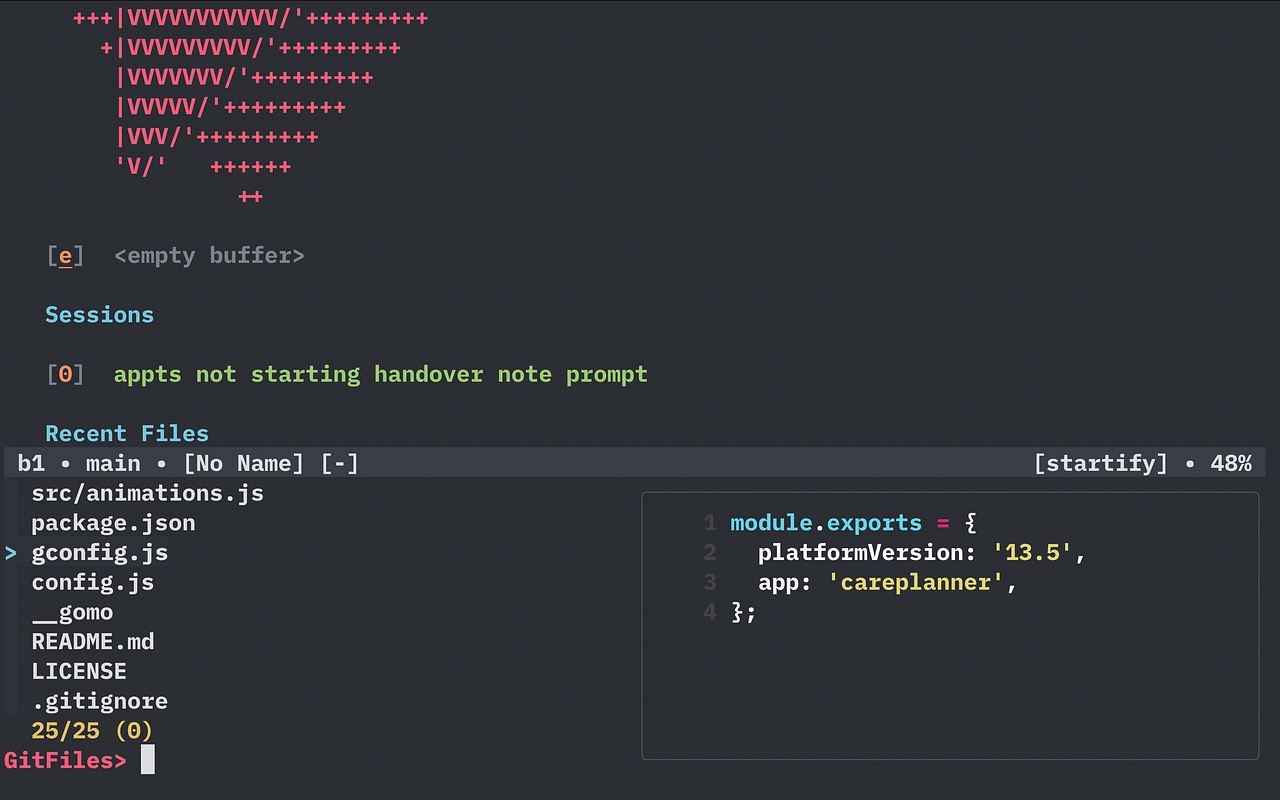The image size is (1280, 800).
Task: Select the __gomo file entry
Action: (x=73, y=612)
